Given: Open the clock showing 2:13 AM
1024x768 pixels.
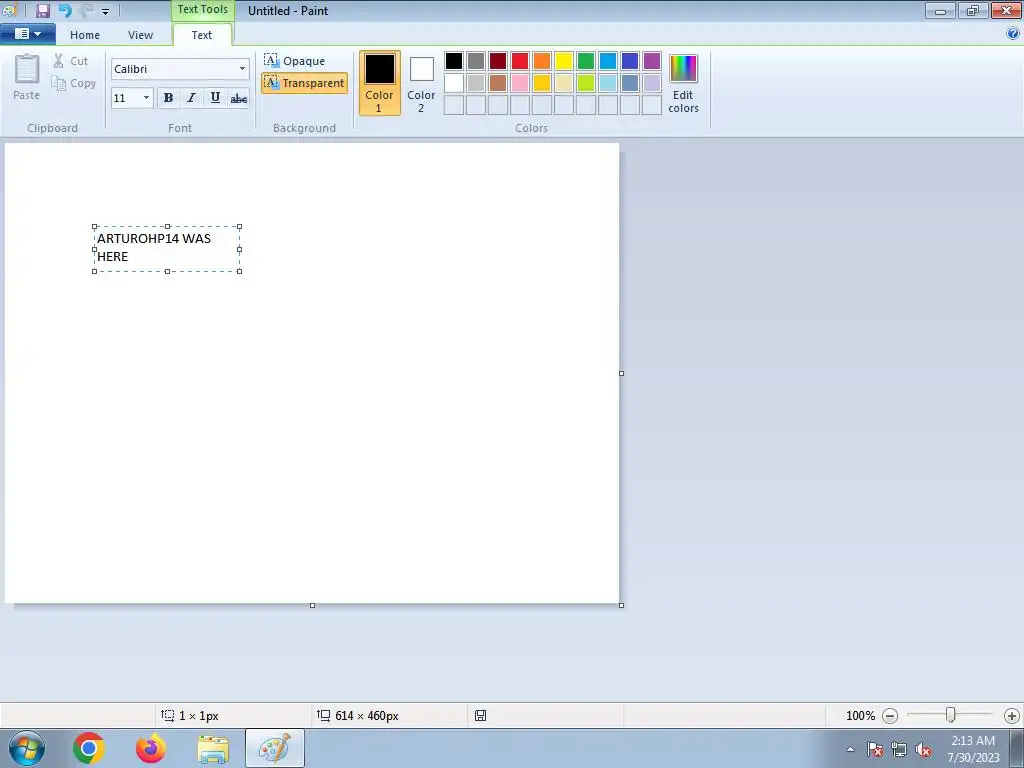Looking at the screenshot, I should pos(974,749).
